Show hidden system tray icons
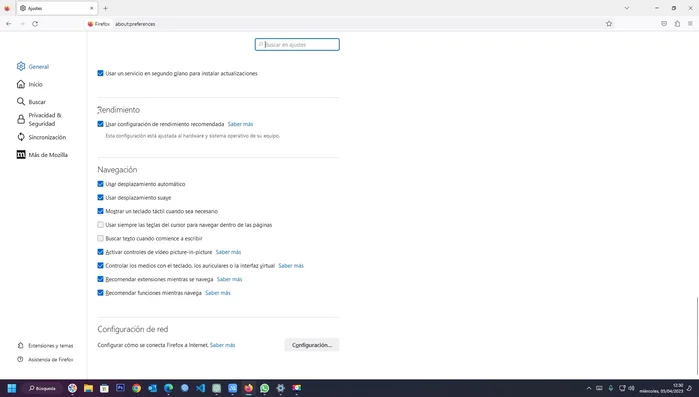The image size is (699, 397). coord(588,388)
